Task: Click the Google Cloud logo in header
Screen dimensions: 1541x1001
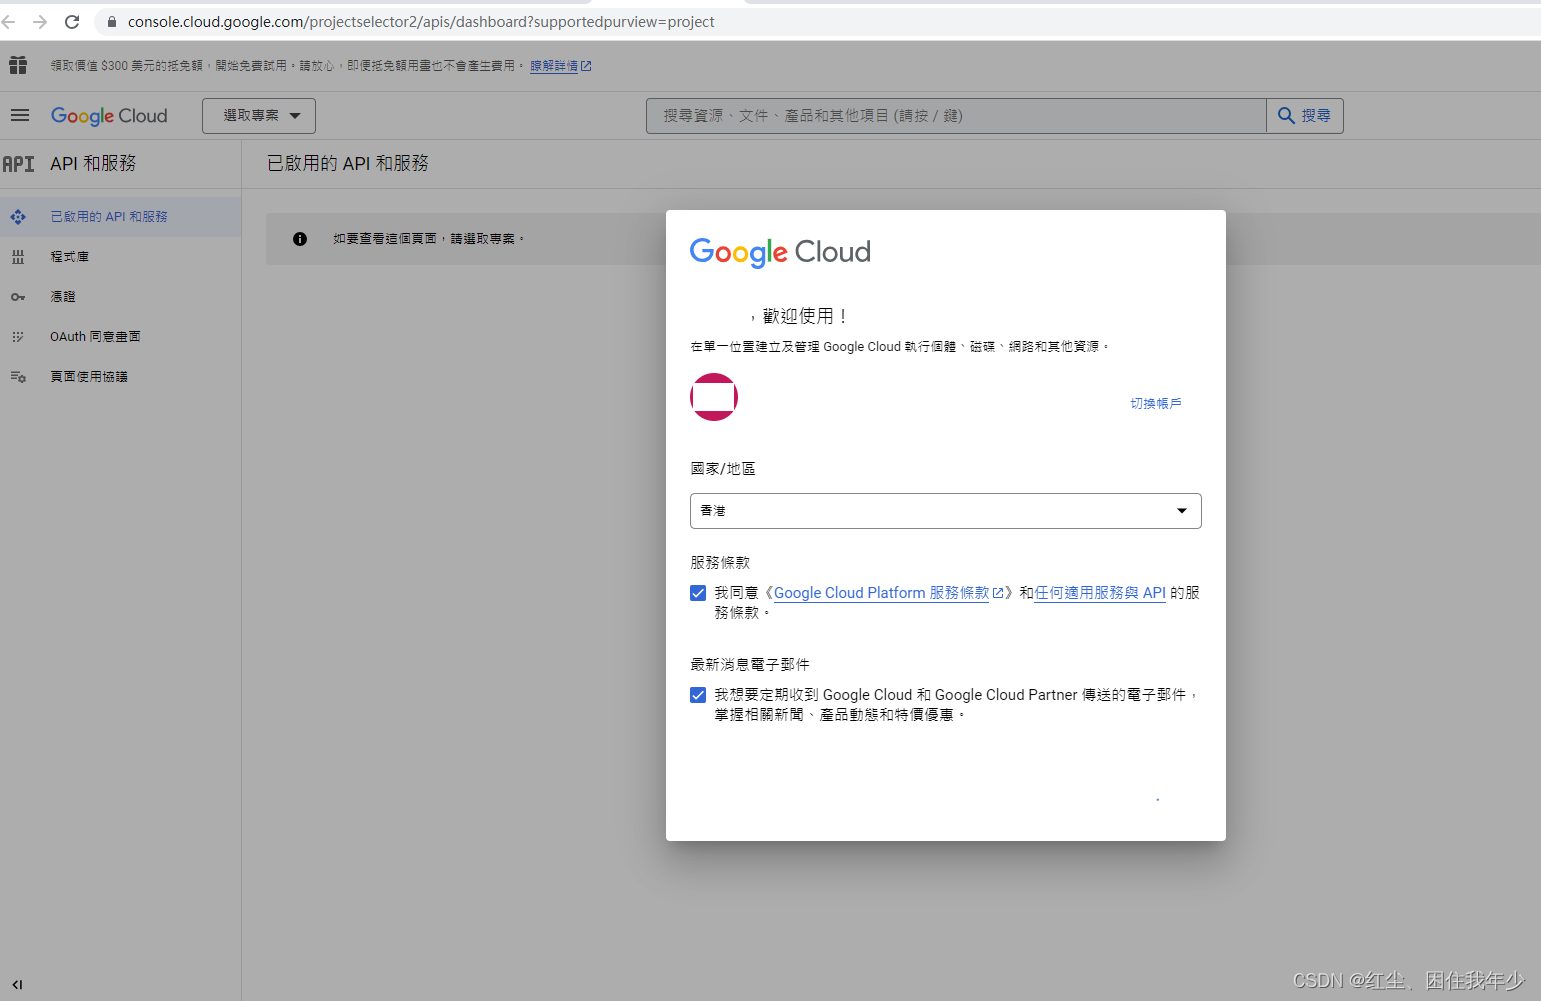Action: click(109, 116)
